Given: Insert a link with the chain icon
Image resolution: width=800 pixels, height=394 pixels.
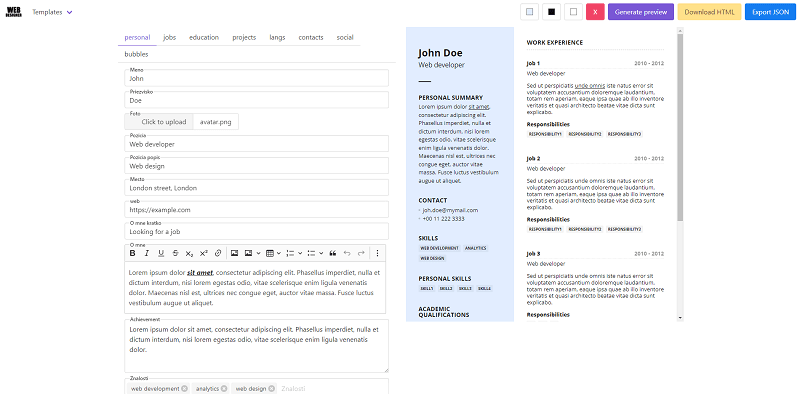Looking at the screenshot, I should click(218, 253).
